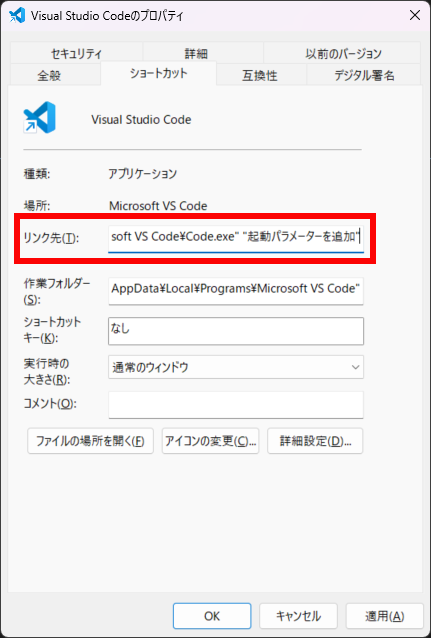This screenshot has height=638, width=431.
Task: Click ファイルの場所を開く button
Action: tap(90, 441)
